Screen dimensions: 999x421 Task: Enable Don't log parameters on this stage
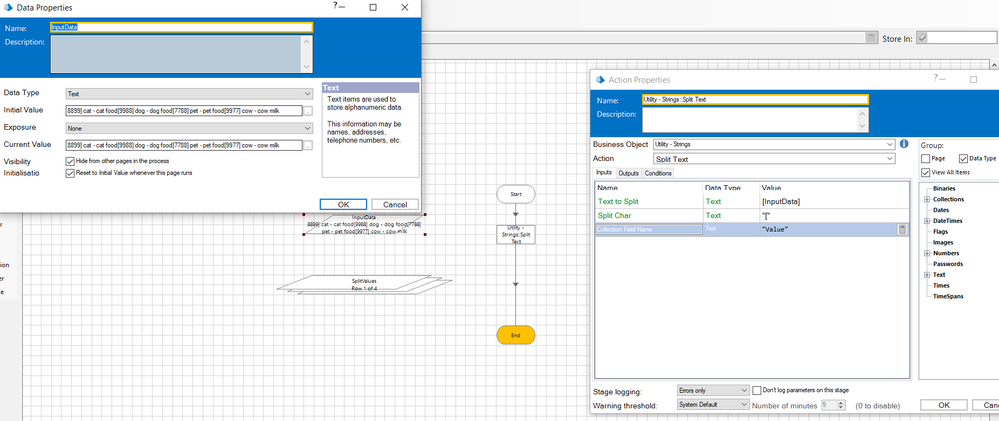point(756,389)
